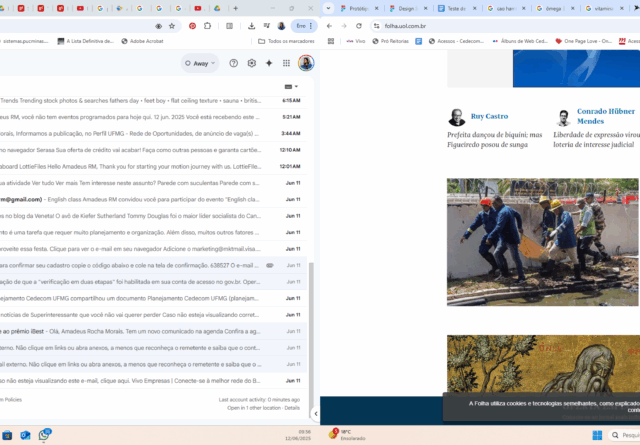This screenshot has width=640, height=445.
Task: Bookmark this page with the star icon
Action: (172, 26)
